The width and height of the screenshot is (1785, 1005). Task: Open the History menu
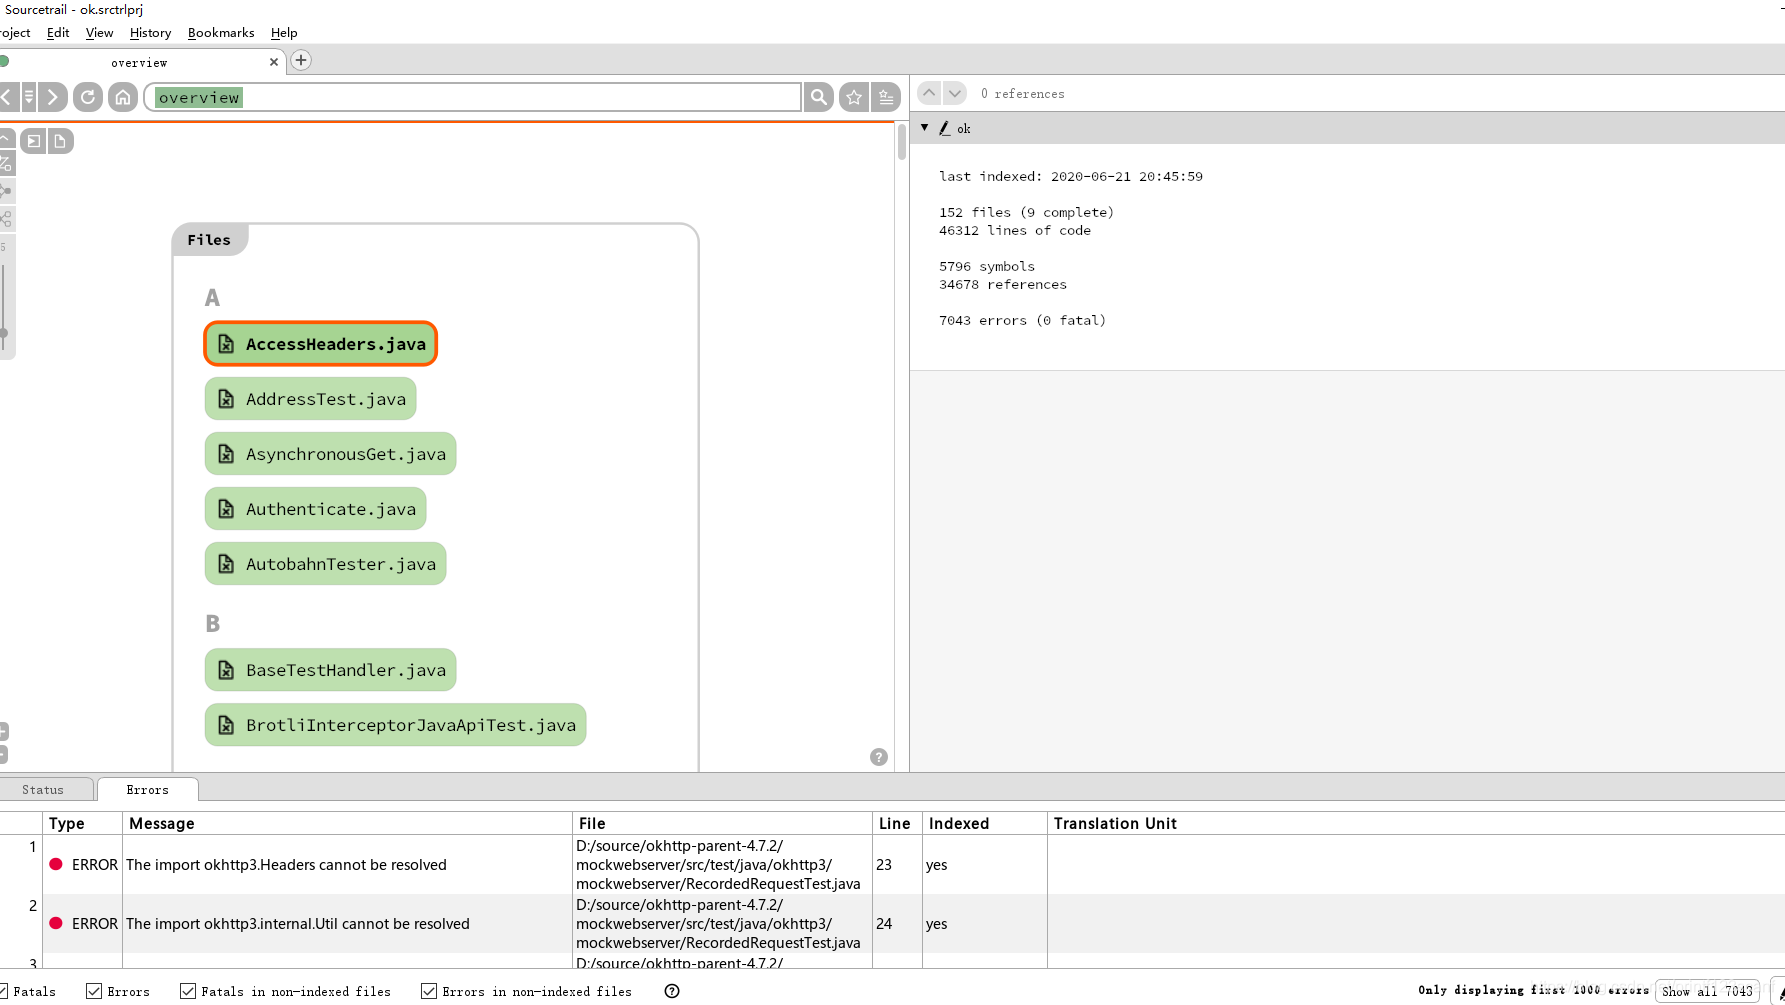tap(150, 33)
